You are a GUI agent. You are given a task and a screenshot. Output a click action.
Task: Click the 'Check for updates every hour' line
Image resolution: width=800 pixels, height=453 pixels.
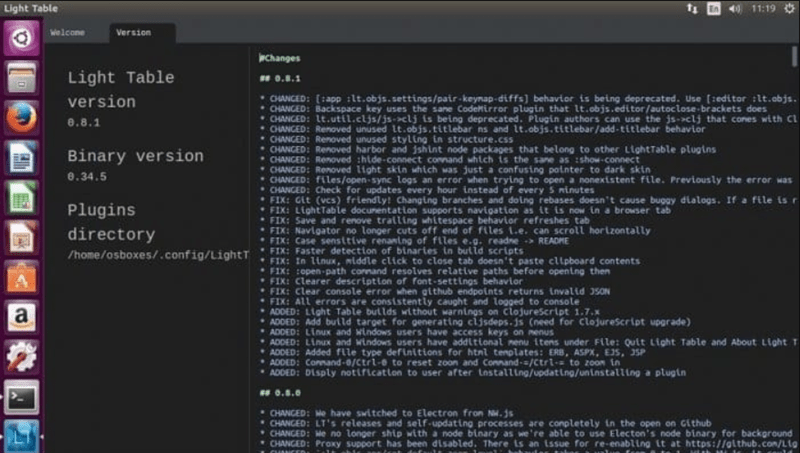427,190
